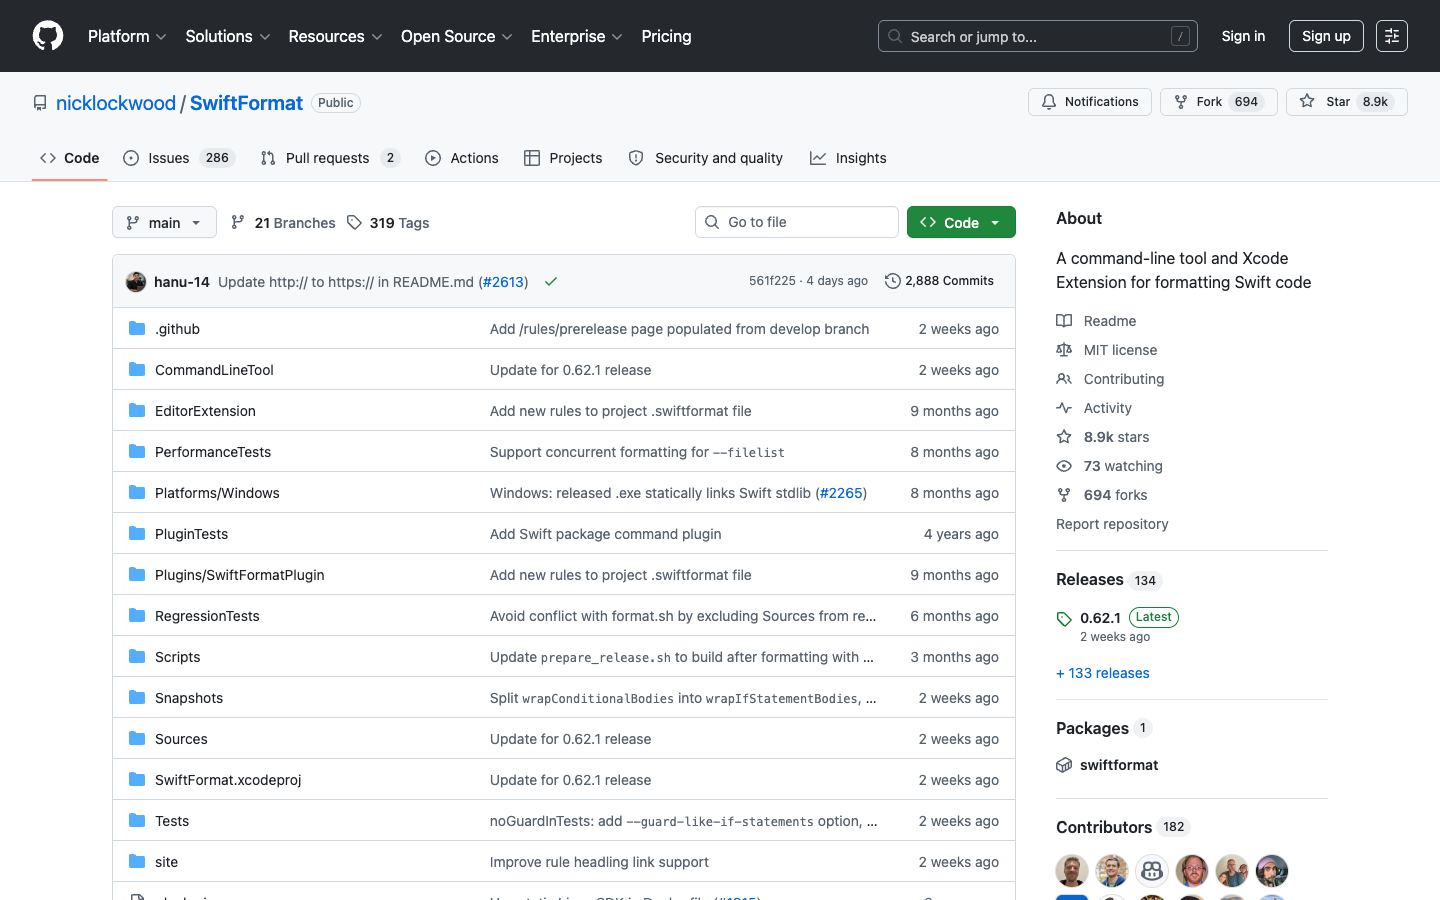Image resolution: width=1440 pixels, height=900 pixels.
Task: View the 21 Branches link
Action: tap(283, 223)
